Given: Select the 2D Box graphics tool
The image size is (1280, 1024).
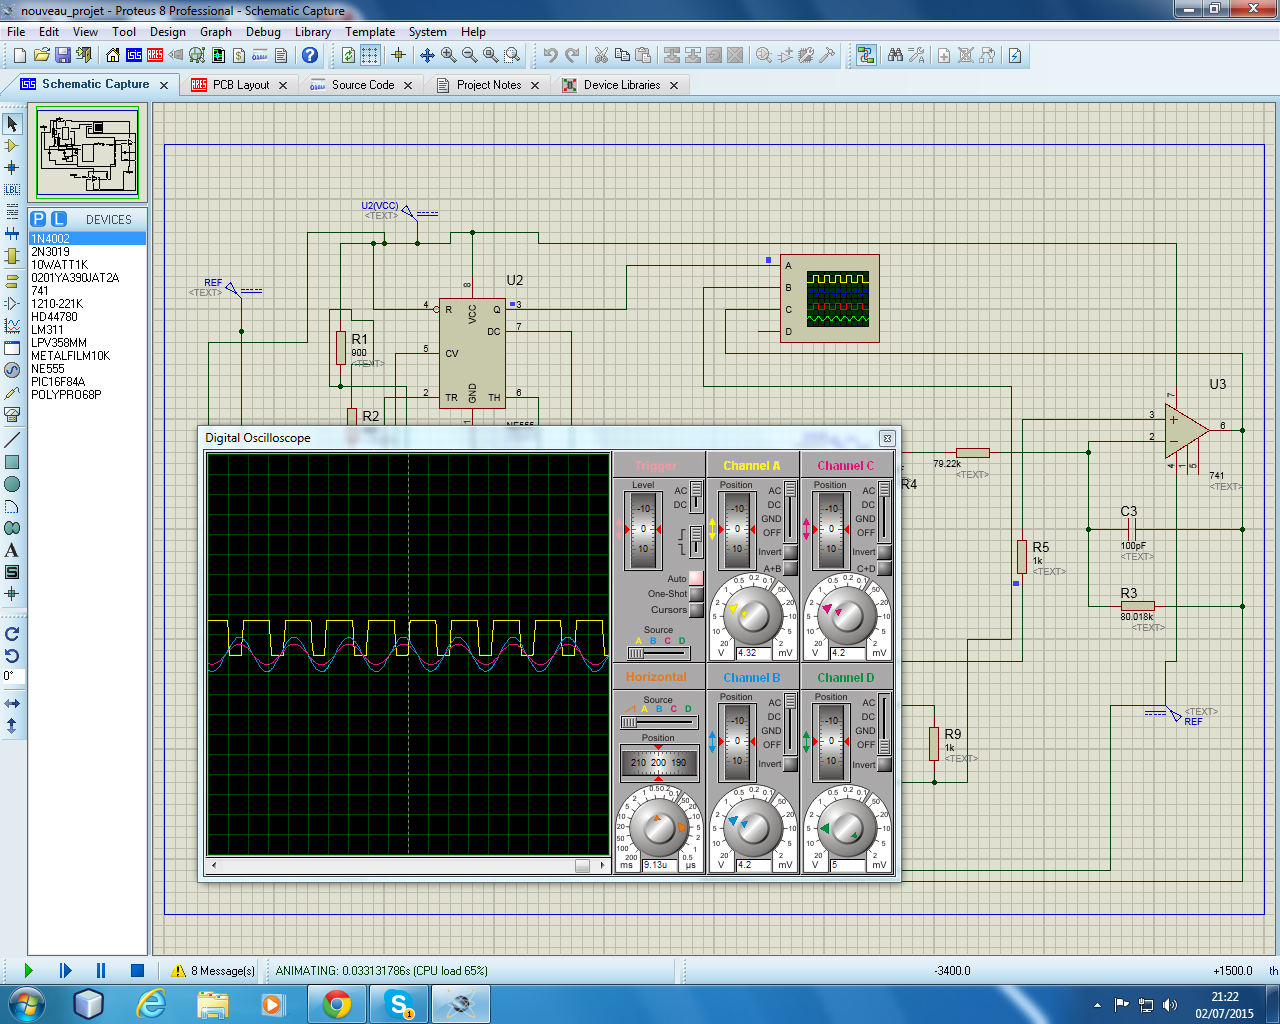Looking at the screenshot, I should click(12, 462).
